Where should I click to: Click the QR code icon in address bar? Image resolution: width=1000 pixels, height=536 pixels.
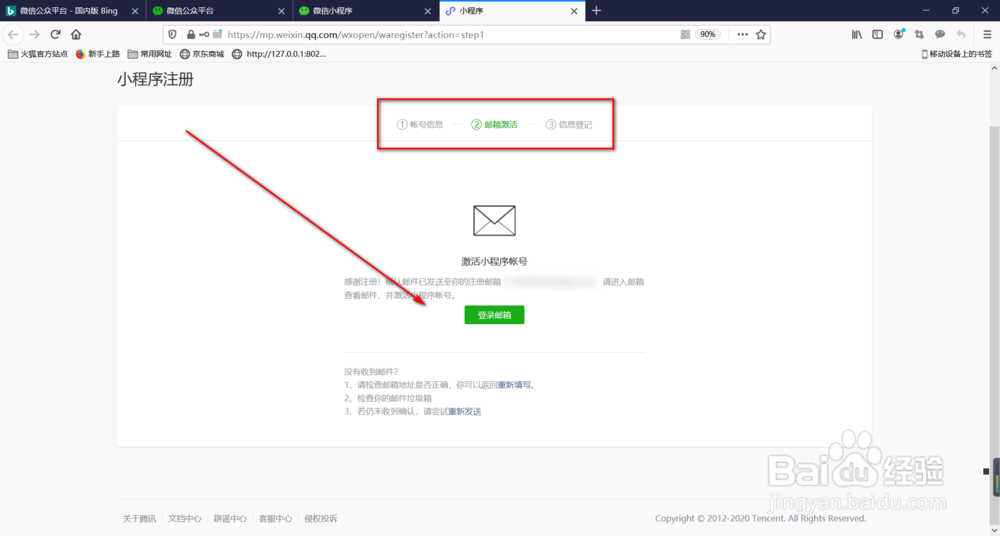coord(685,34)
